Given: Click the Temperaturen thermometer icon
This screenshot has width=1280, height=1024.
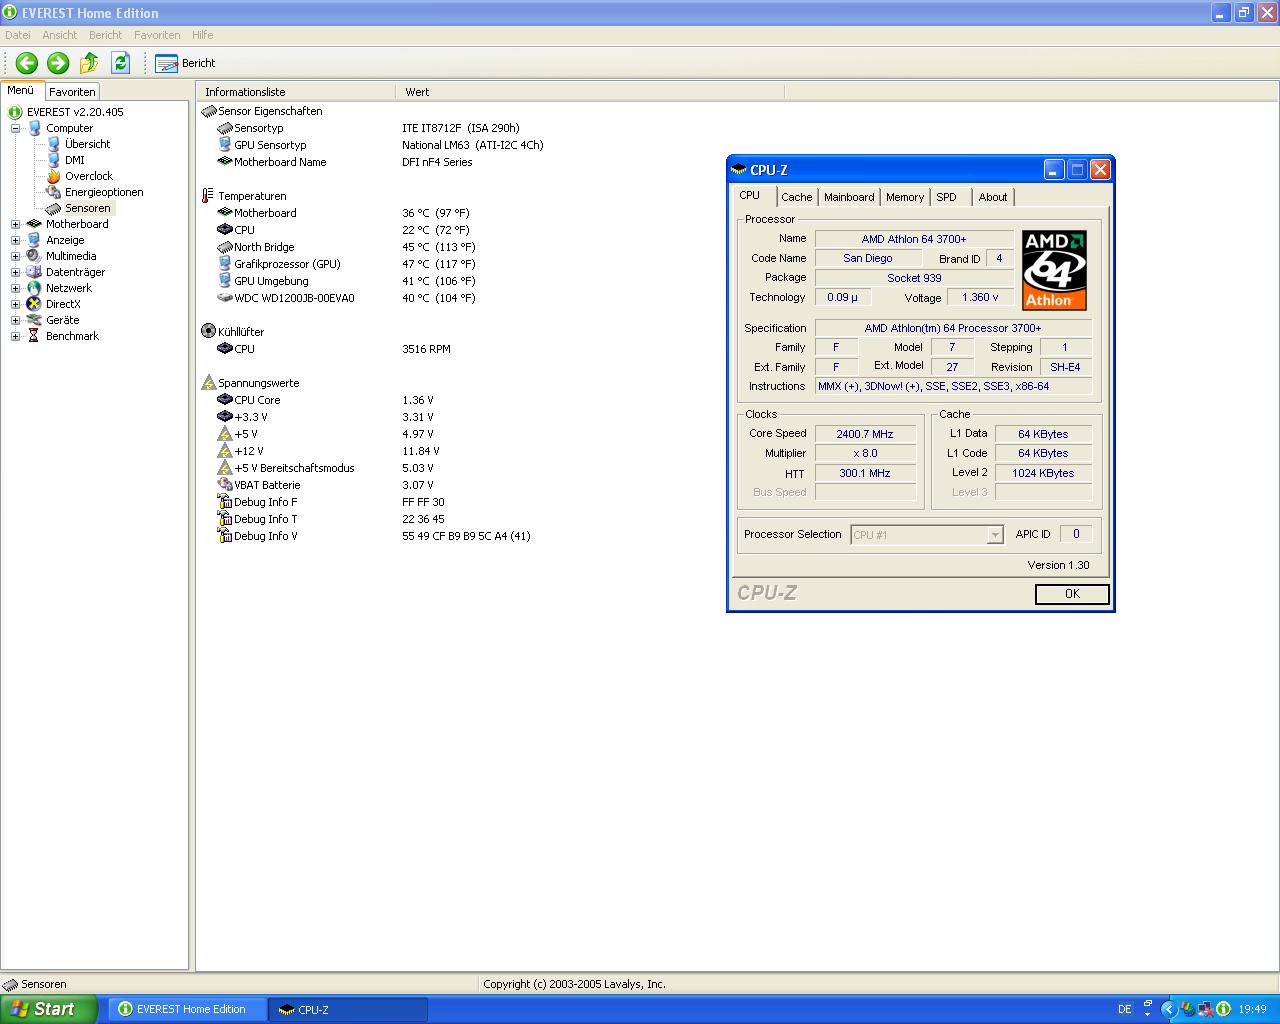Looking at the screenshot, I should pyautogui.click(x=208, y=196).
